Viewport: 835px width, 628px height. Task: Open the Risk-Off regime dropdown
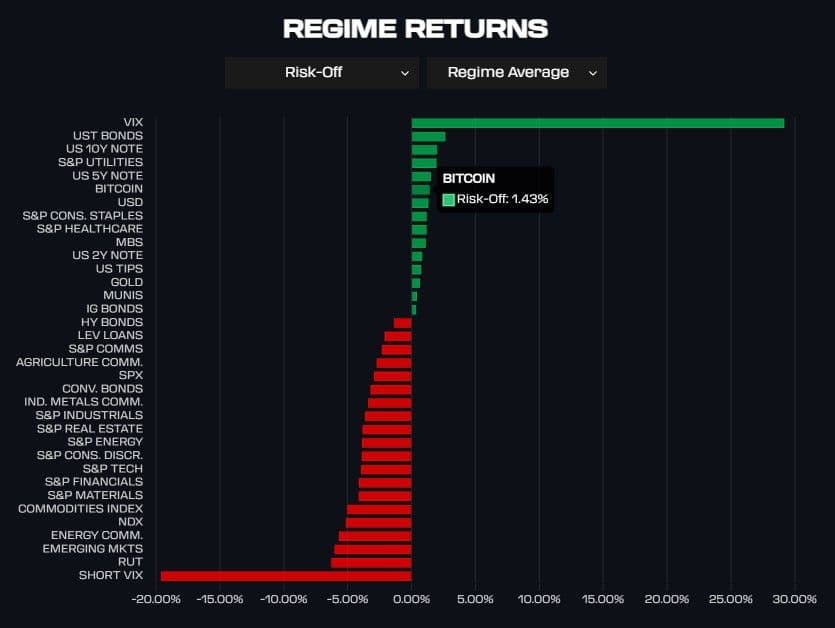(320, 73)
